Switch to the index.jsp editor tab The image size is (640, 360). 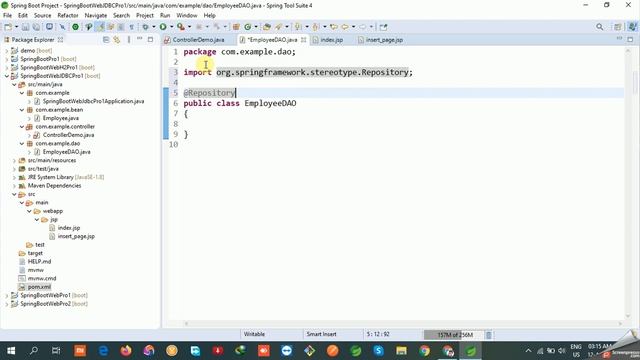coord(331,40)
